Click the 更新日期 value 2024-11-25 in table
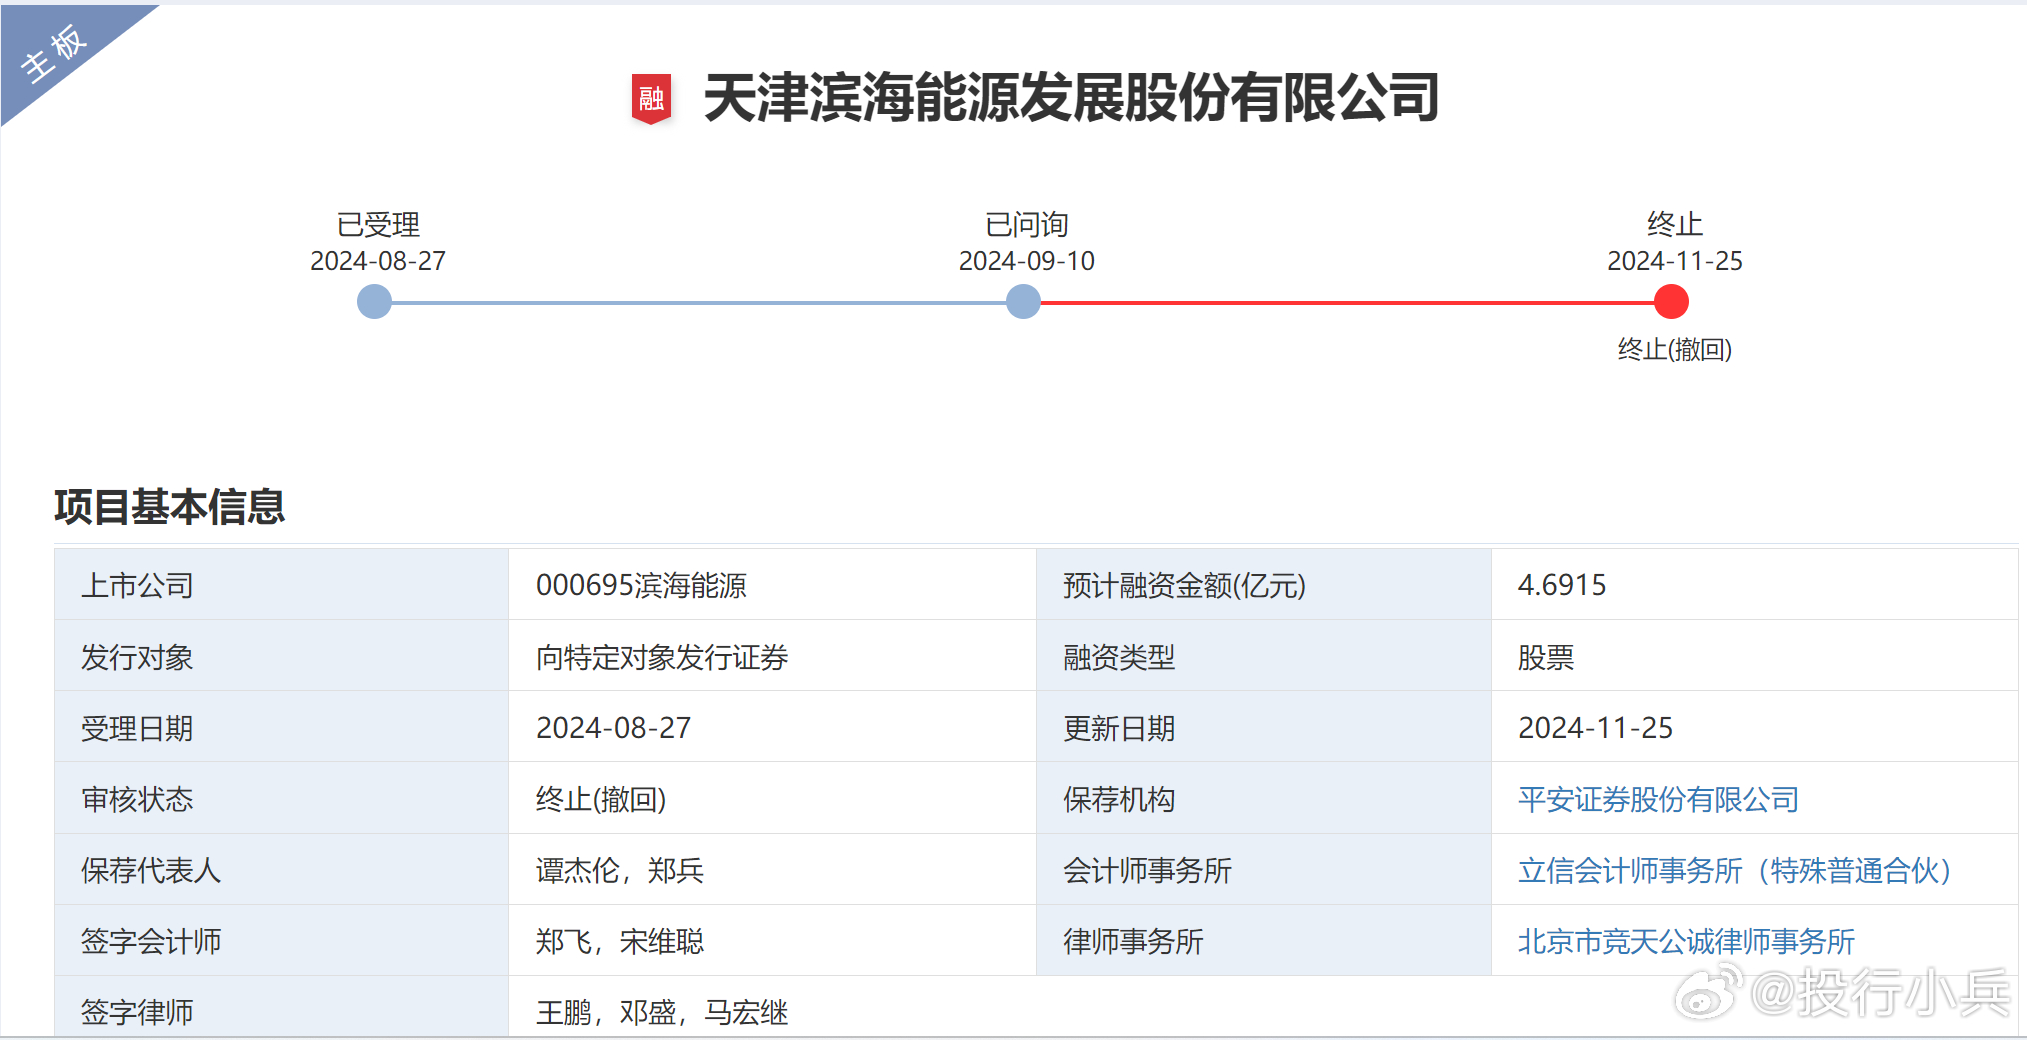This screenshot has height=1040, width=2027. 1595,728
